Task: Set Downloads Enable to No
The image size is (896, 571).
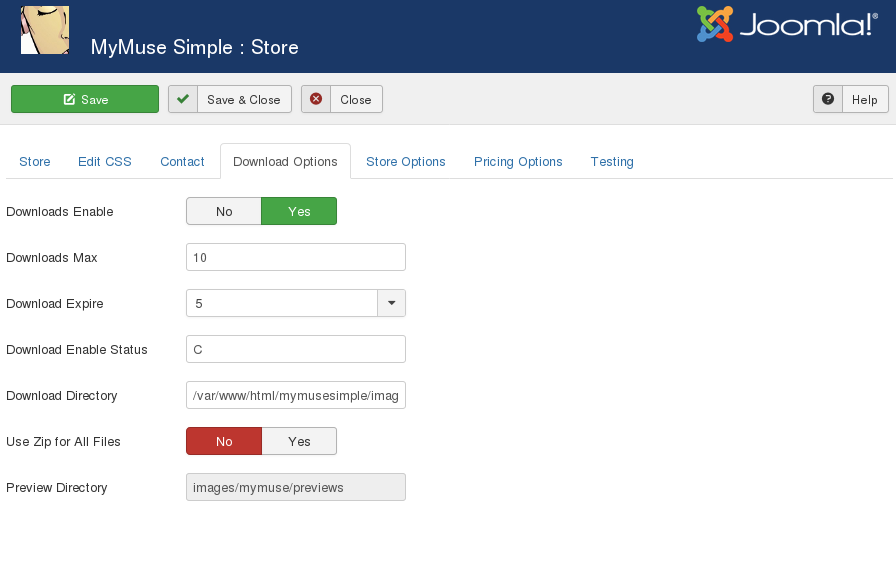Action: click(x=224, y=211)
